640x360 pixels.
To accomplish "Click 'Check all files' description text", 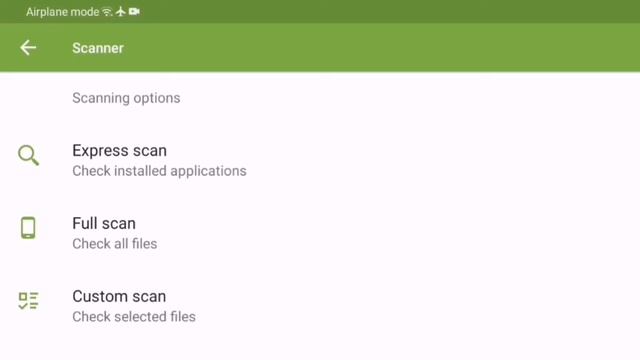I will tap(115, 244).
